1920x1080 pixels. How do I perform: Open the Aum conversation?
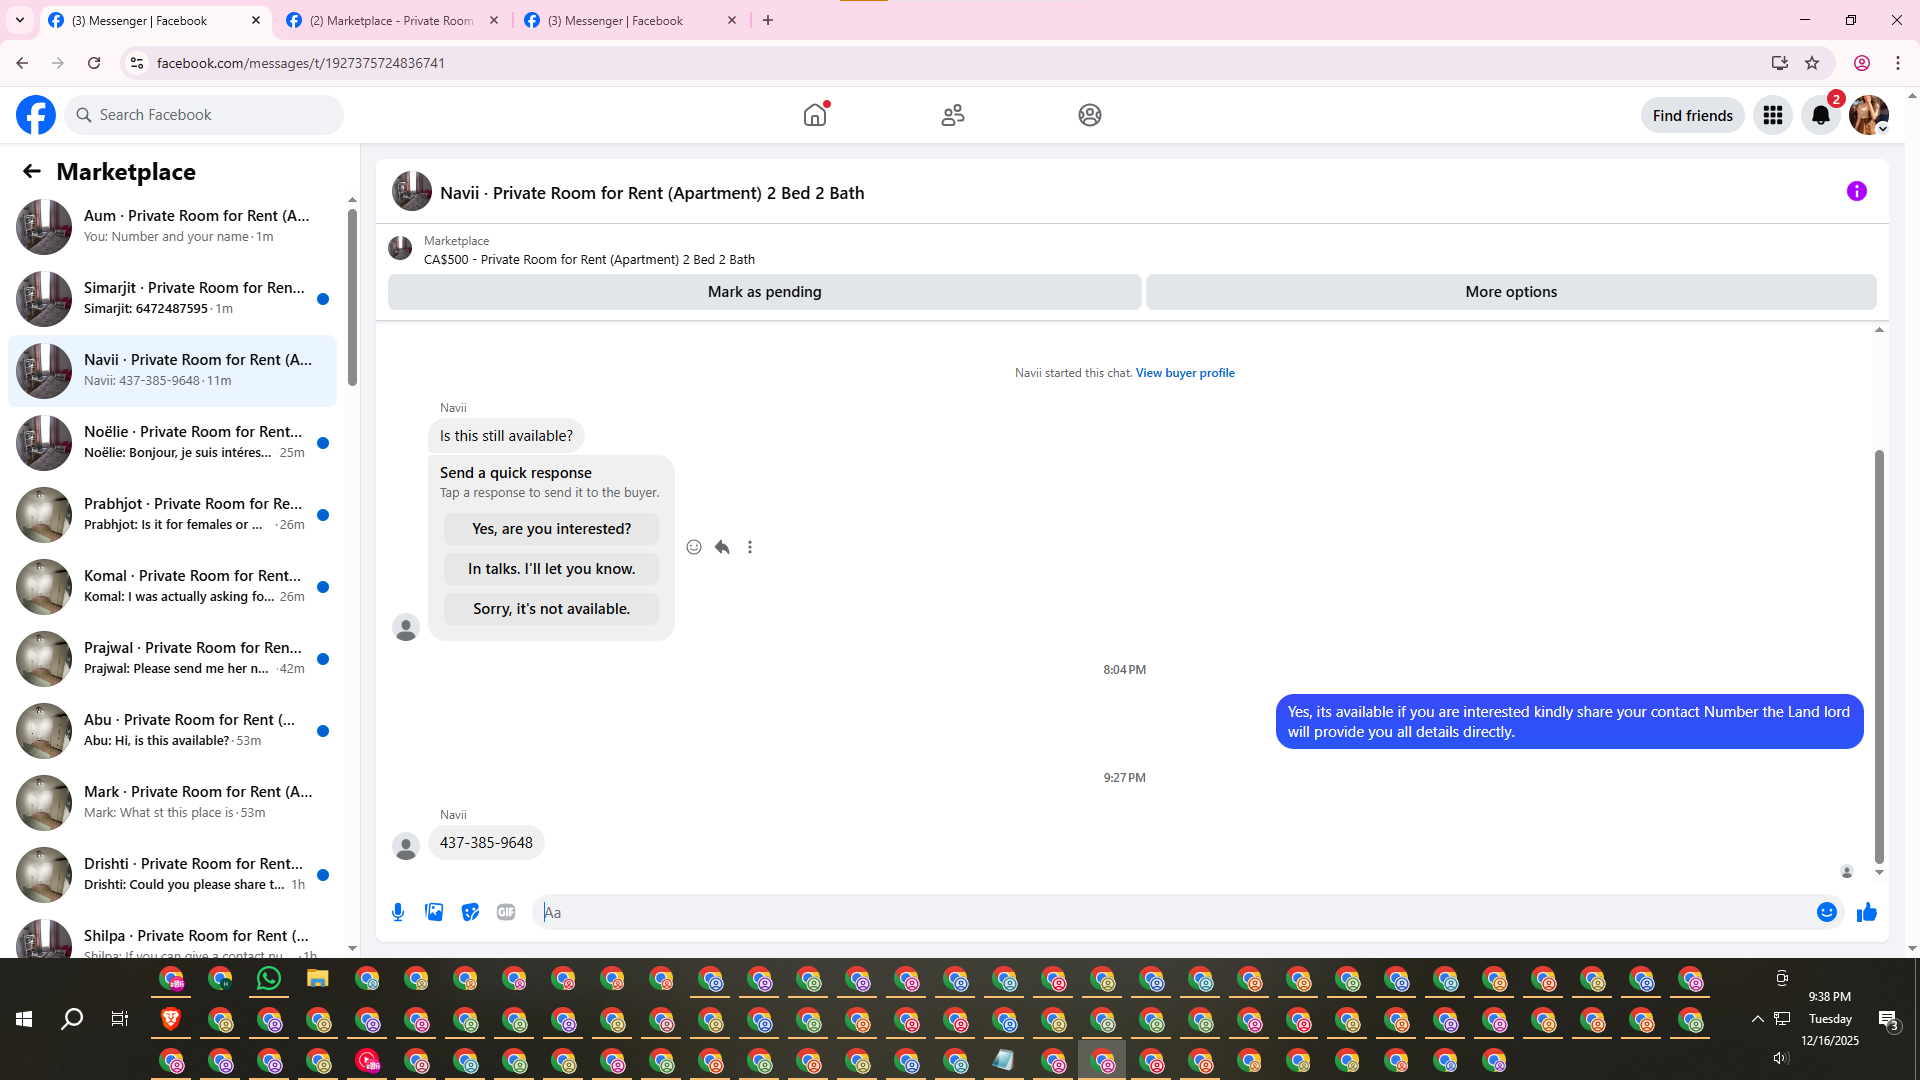tap(172, 226)
